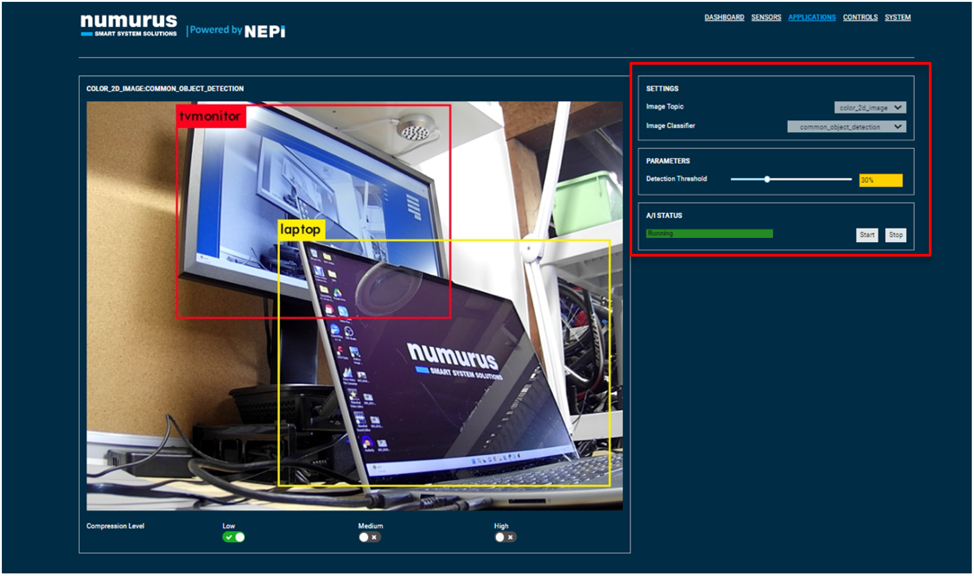Enable Medium compression level
This screenshot has width=974, height=576.
[x=369, y=537]
